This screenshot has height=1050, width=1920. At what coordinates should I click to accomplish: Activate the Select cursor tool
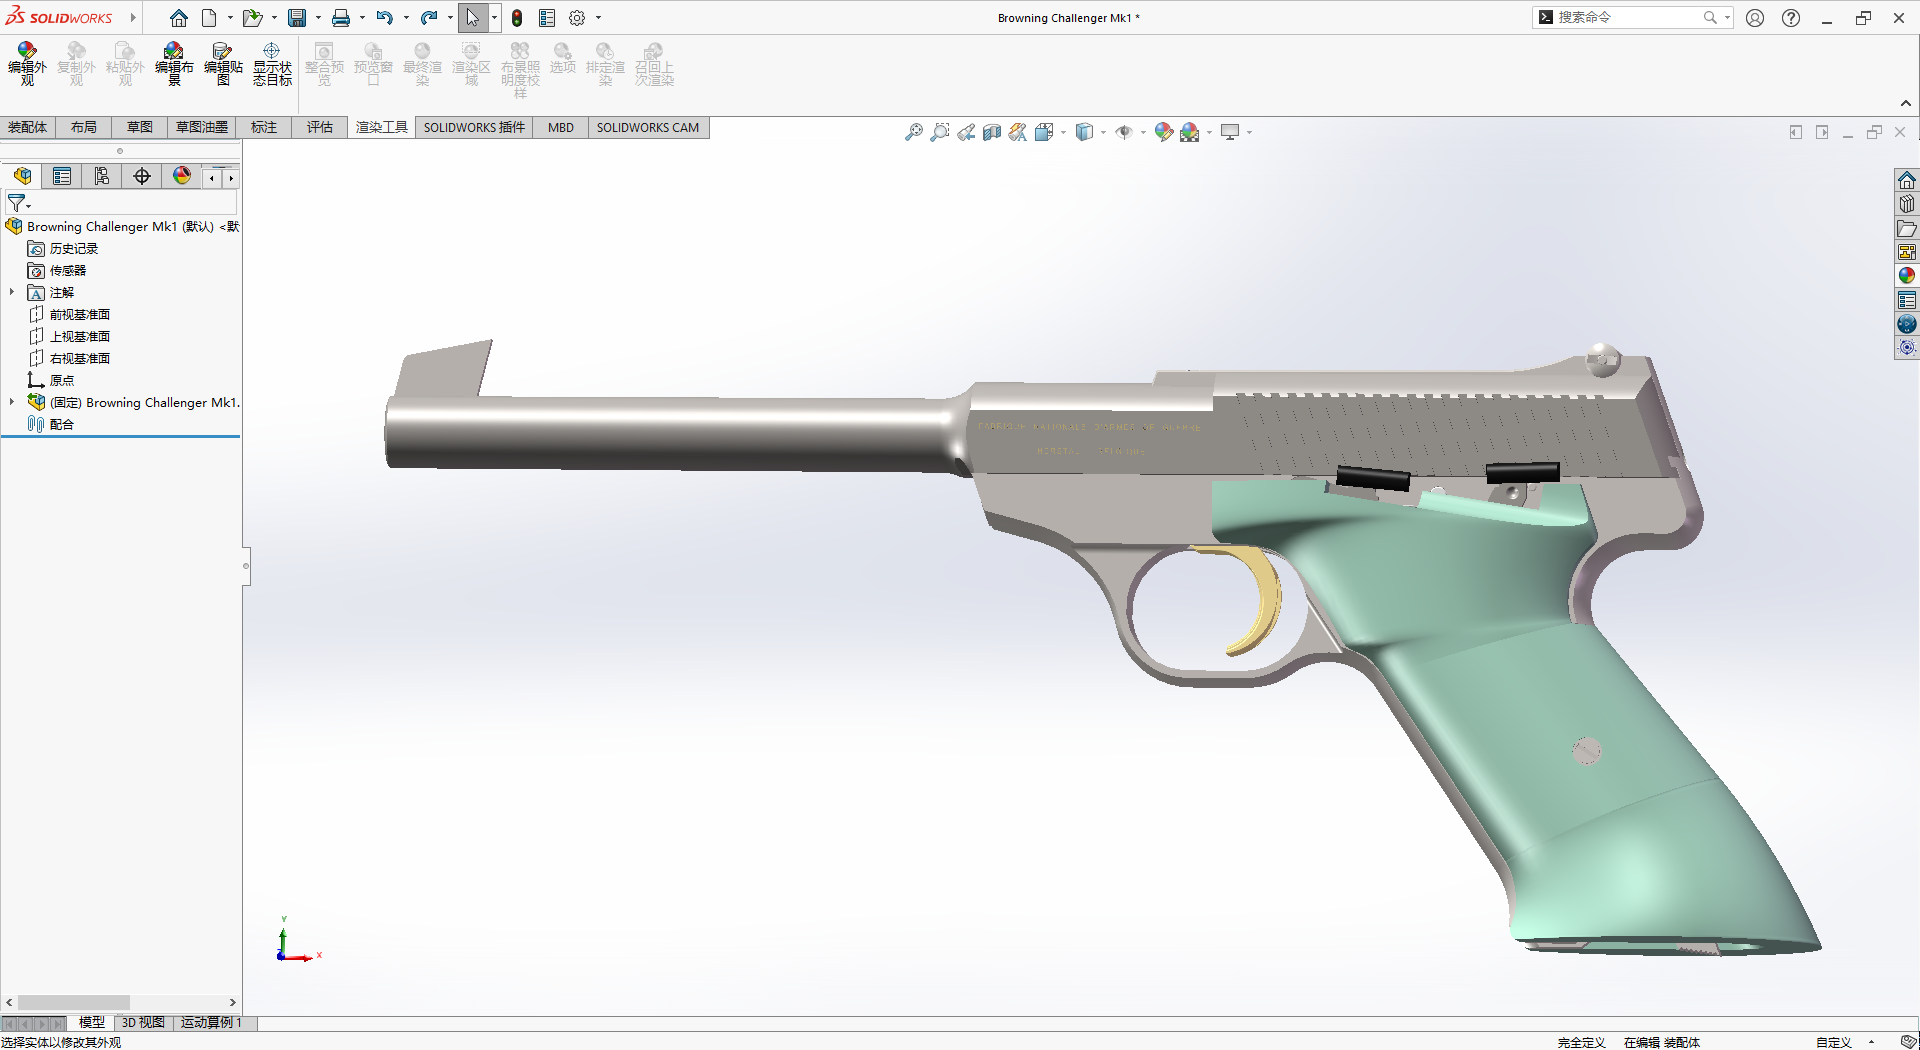pyautogui.click(x=472, y=18)
